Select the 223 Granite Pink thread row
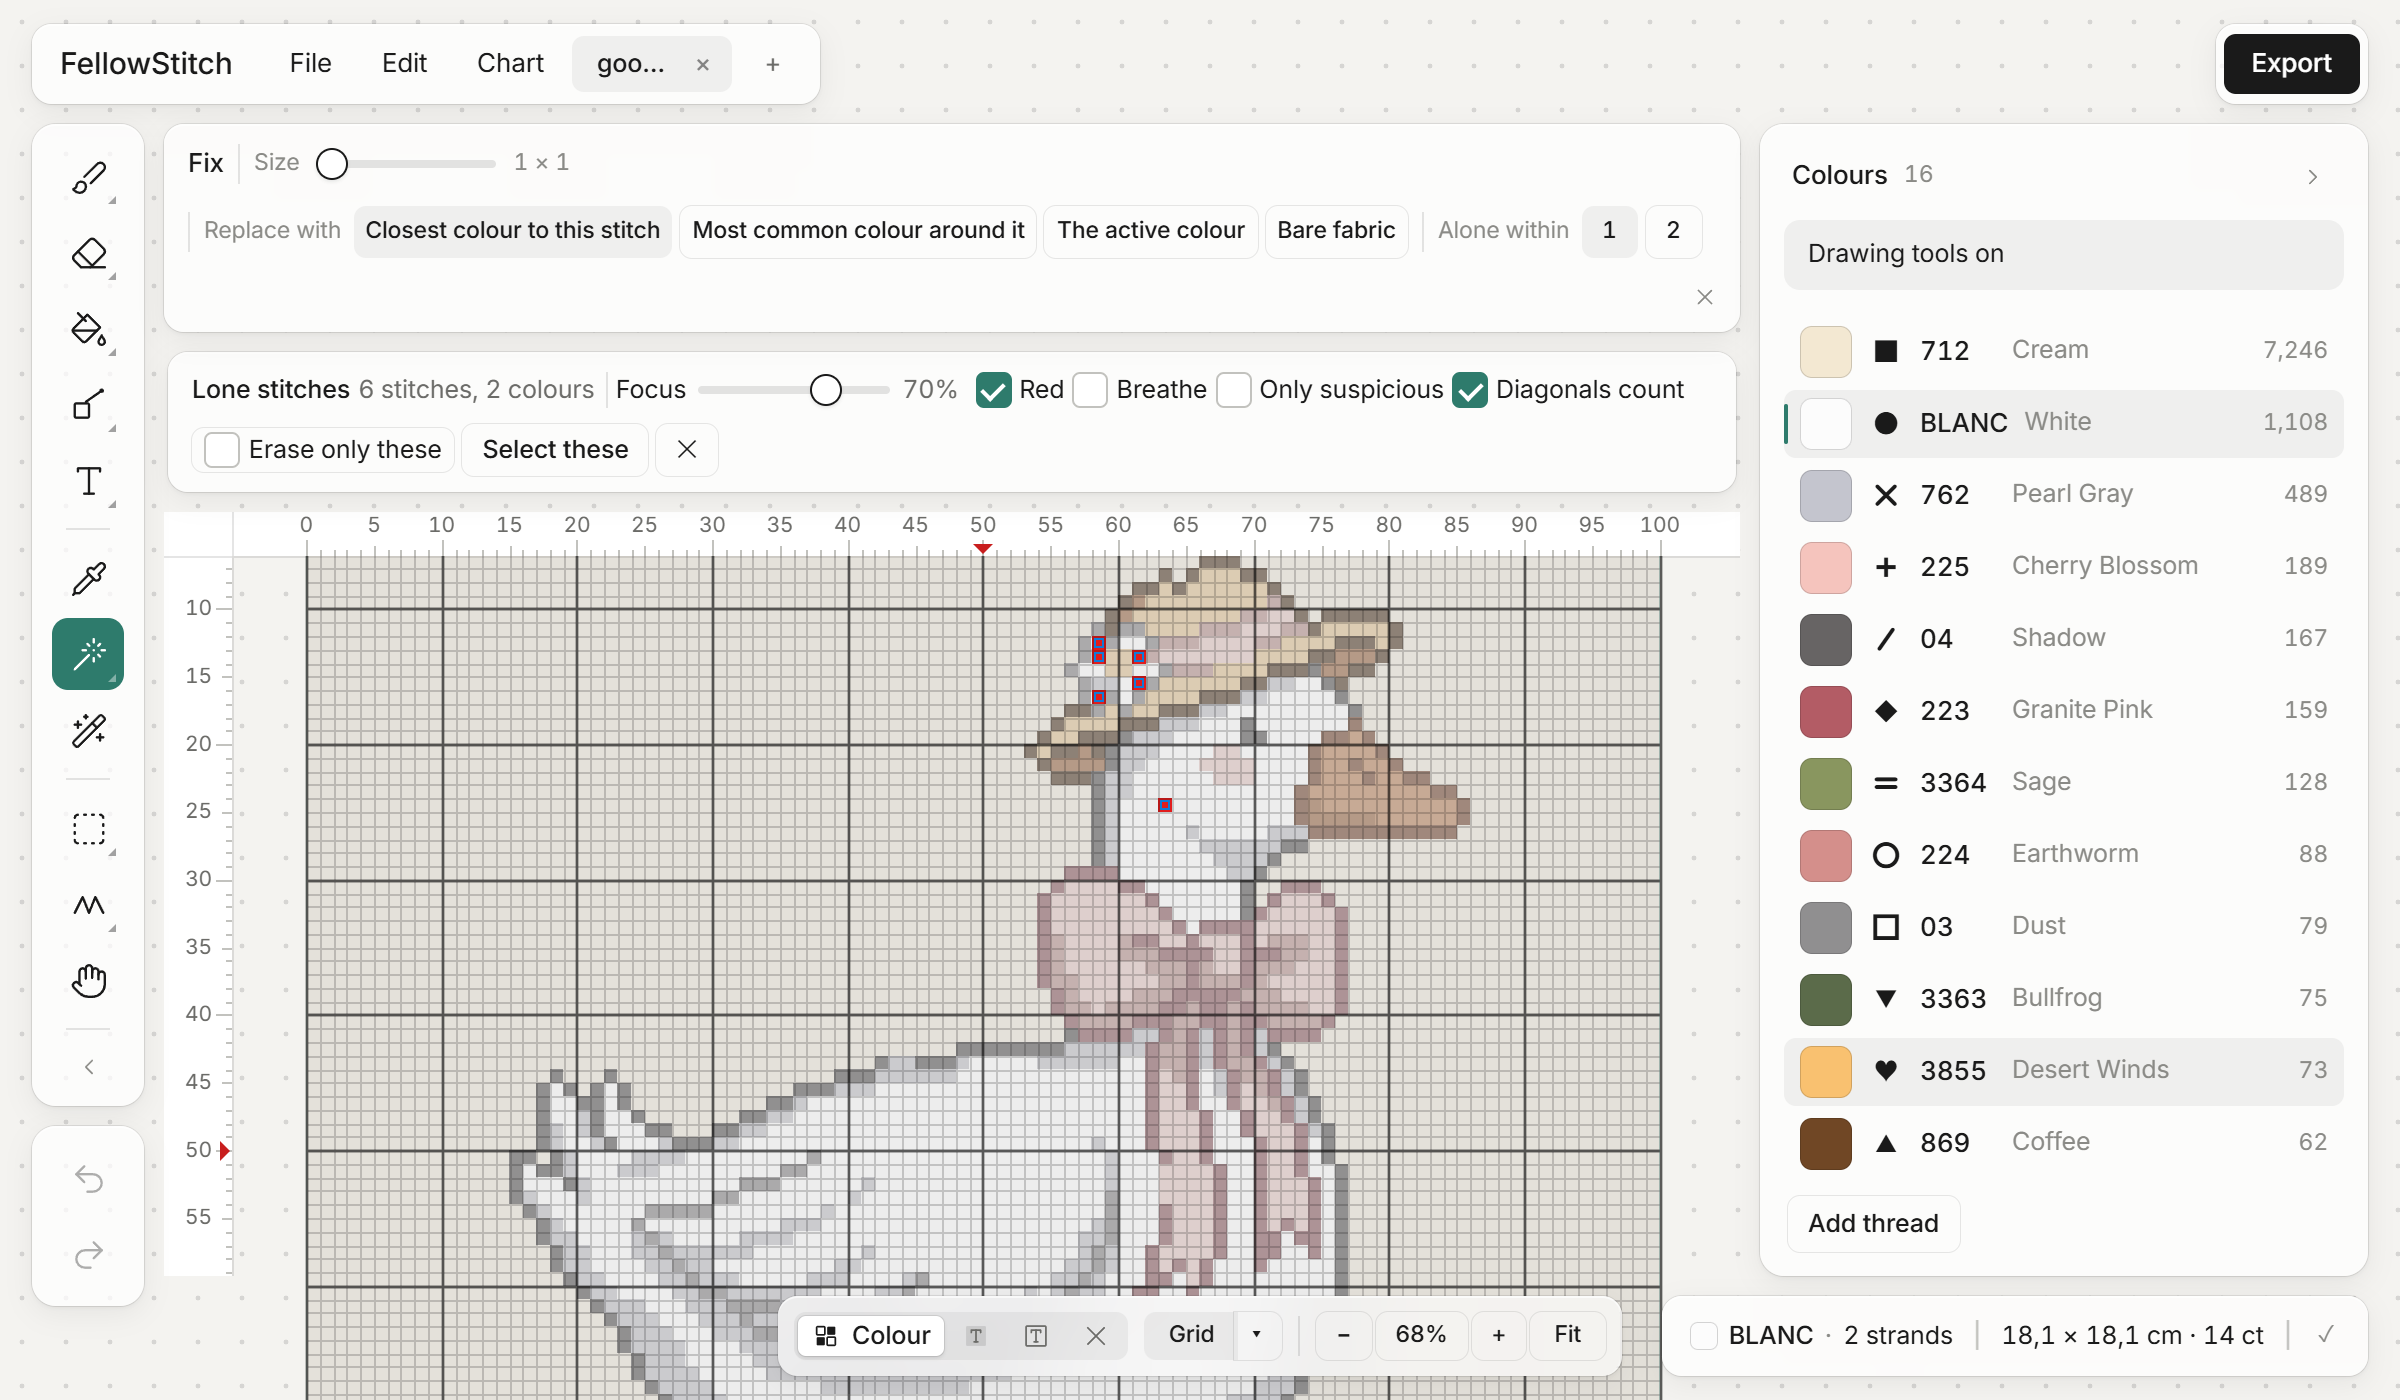2400x1400 pixels. (x=2063, y=711)
